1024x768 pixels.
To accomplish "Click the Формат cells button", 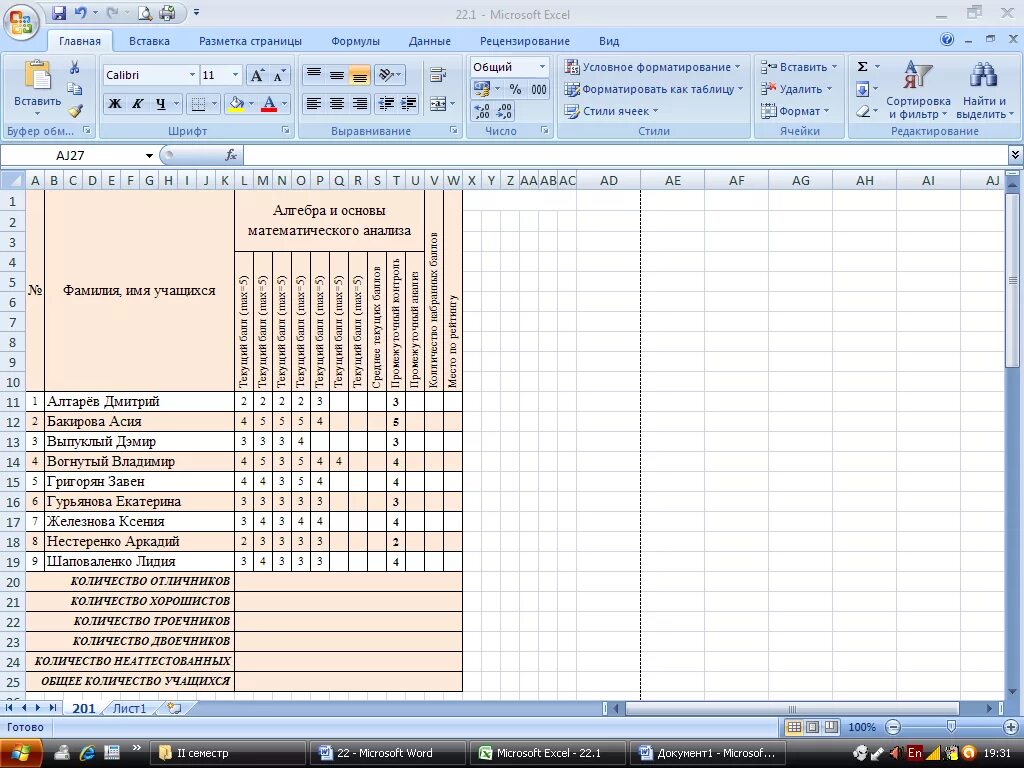I will (795, 111).
